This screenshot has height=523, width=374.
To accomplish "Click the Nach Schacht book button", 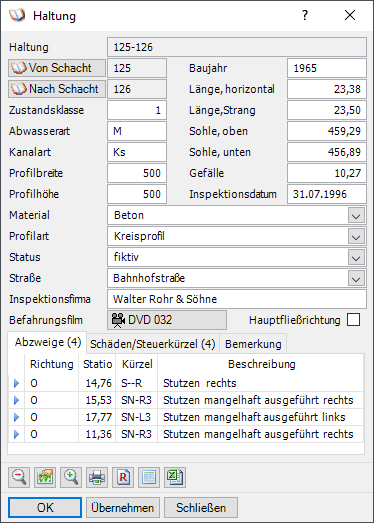I will point(57,89).
